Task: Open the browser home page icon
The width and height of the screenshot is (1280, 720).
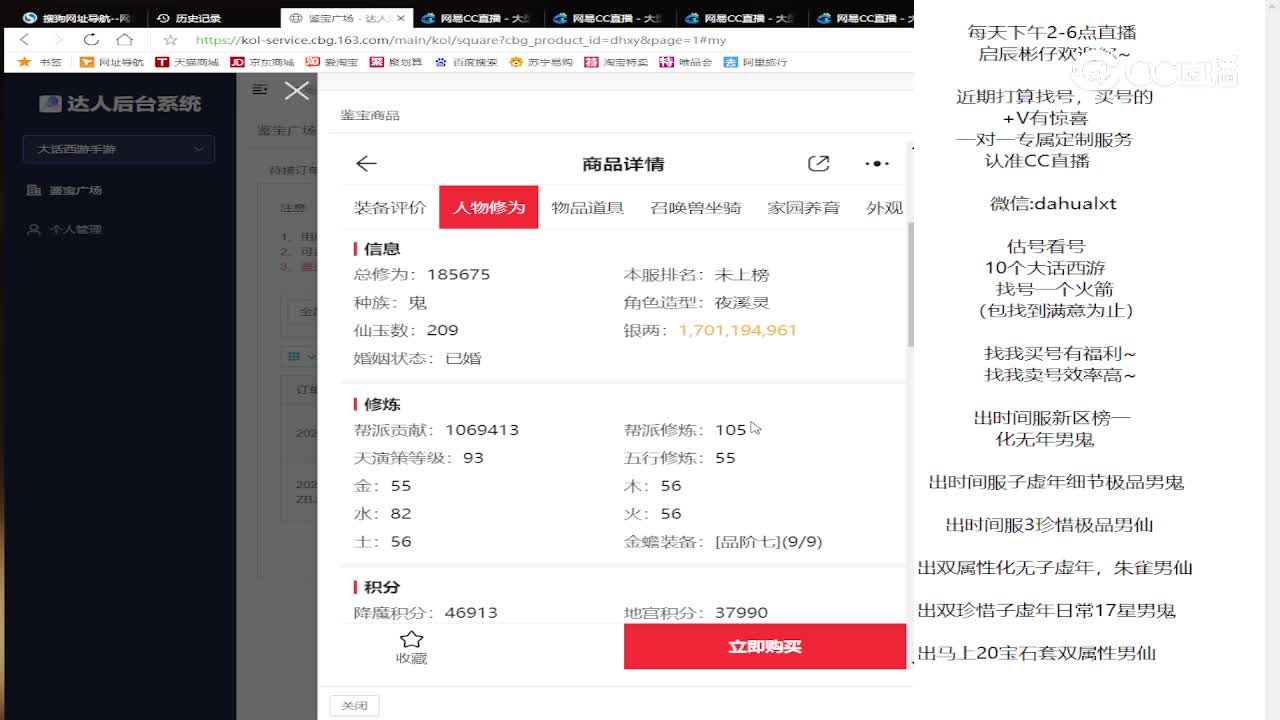Action: point(124,40)
